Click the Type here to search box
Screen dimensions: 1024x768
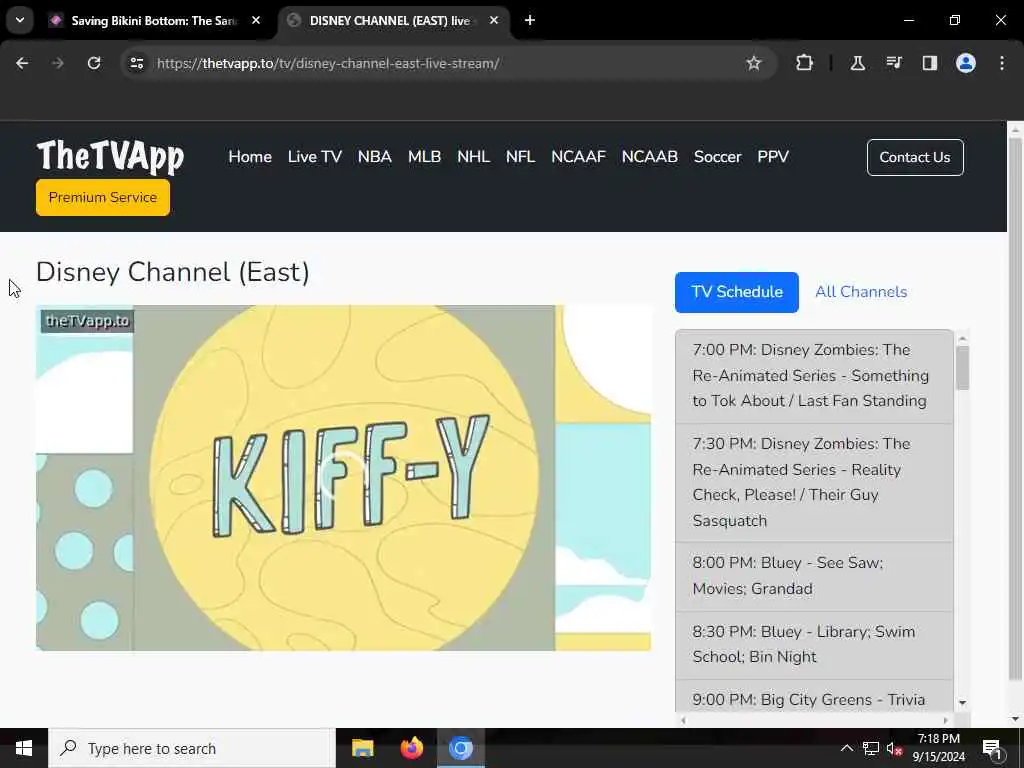[x=192, y=748]
